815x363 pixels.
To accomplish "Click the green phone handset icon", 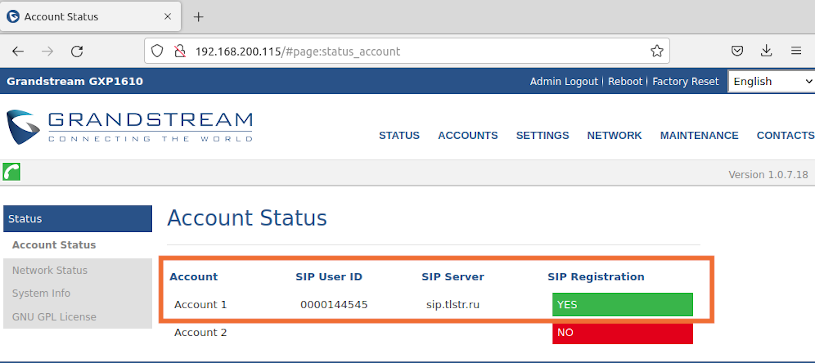I will tap(11, 172).
